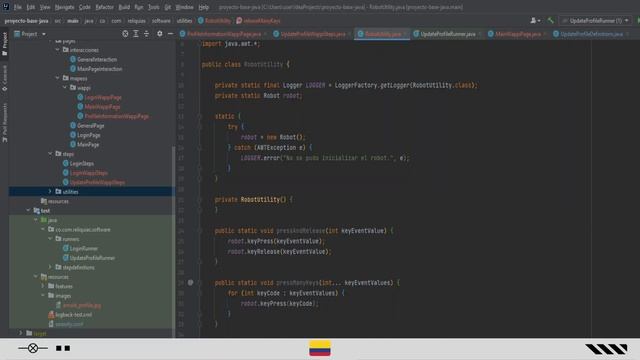Expand the stepdefinitions folder

(50, 267)
